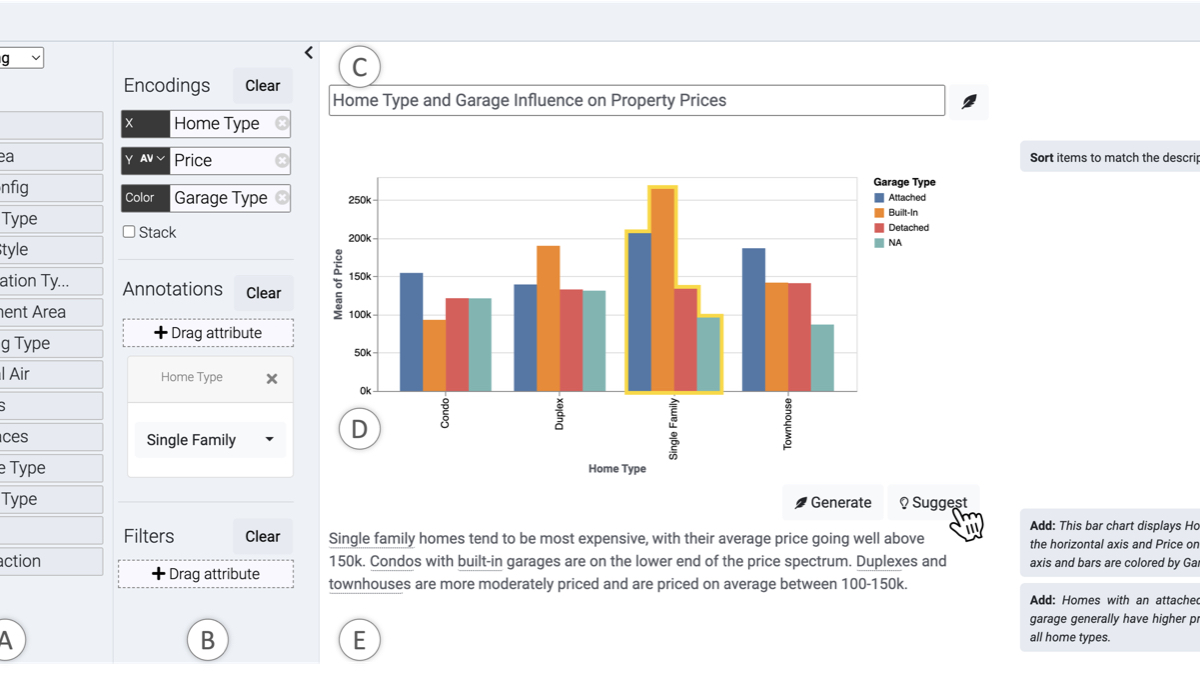Clear all annotations
Viewport: 1200px width, 675px height.
point(263,293)
